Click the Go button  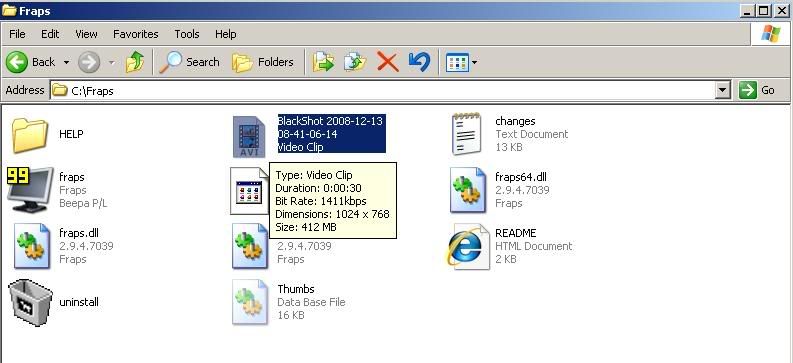click(x=758, y=90)
